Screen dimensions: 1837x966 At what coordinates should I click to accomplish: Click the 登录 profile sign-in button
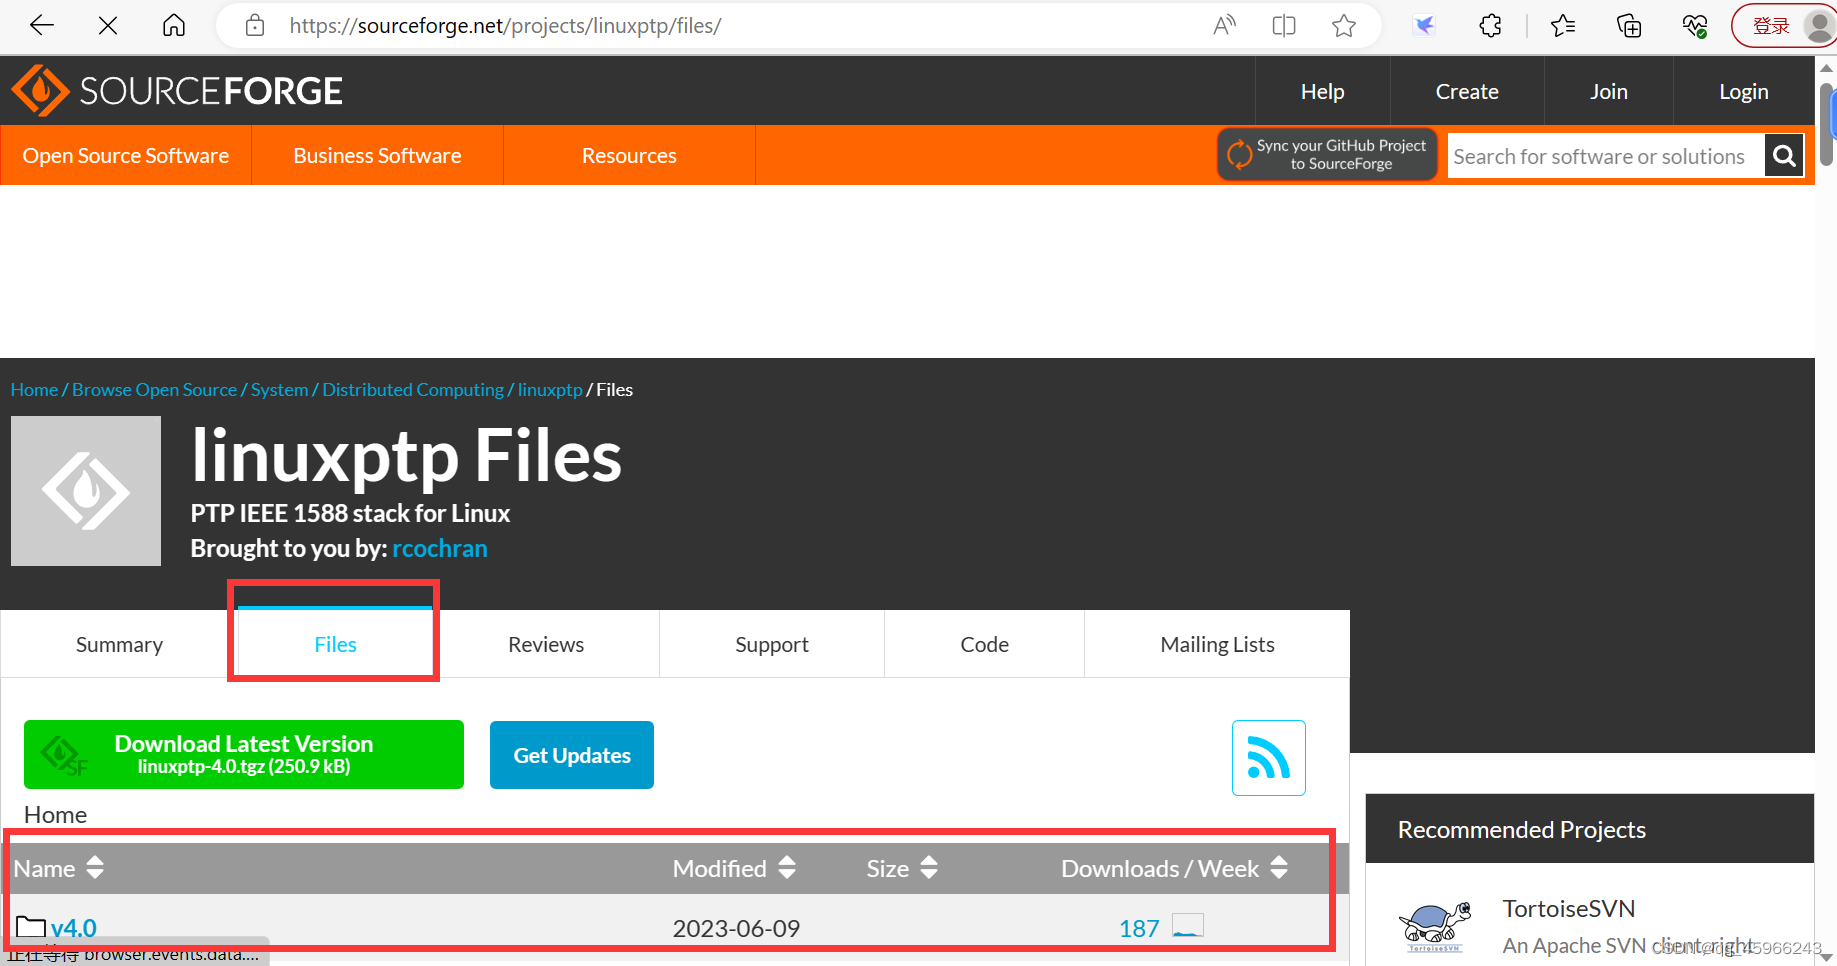coord(1784,26)
